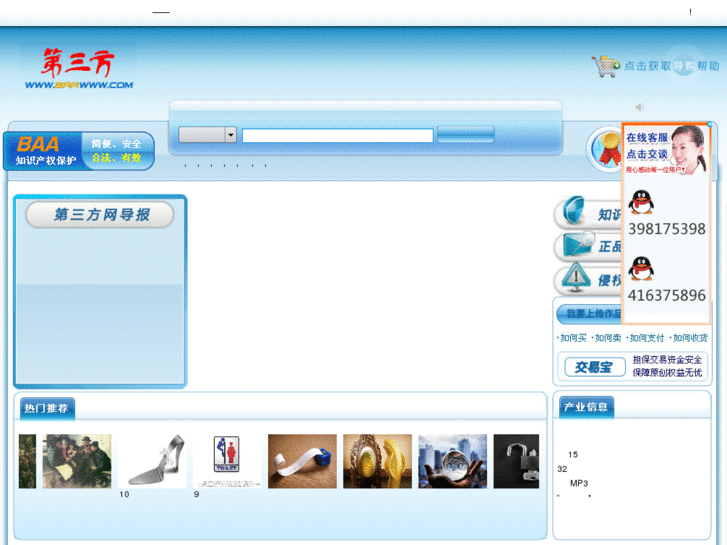
Task: Click the shopping cart icon
Action: [x=605, y=66]
